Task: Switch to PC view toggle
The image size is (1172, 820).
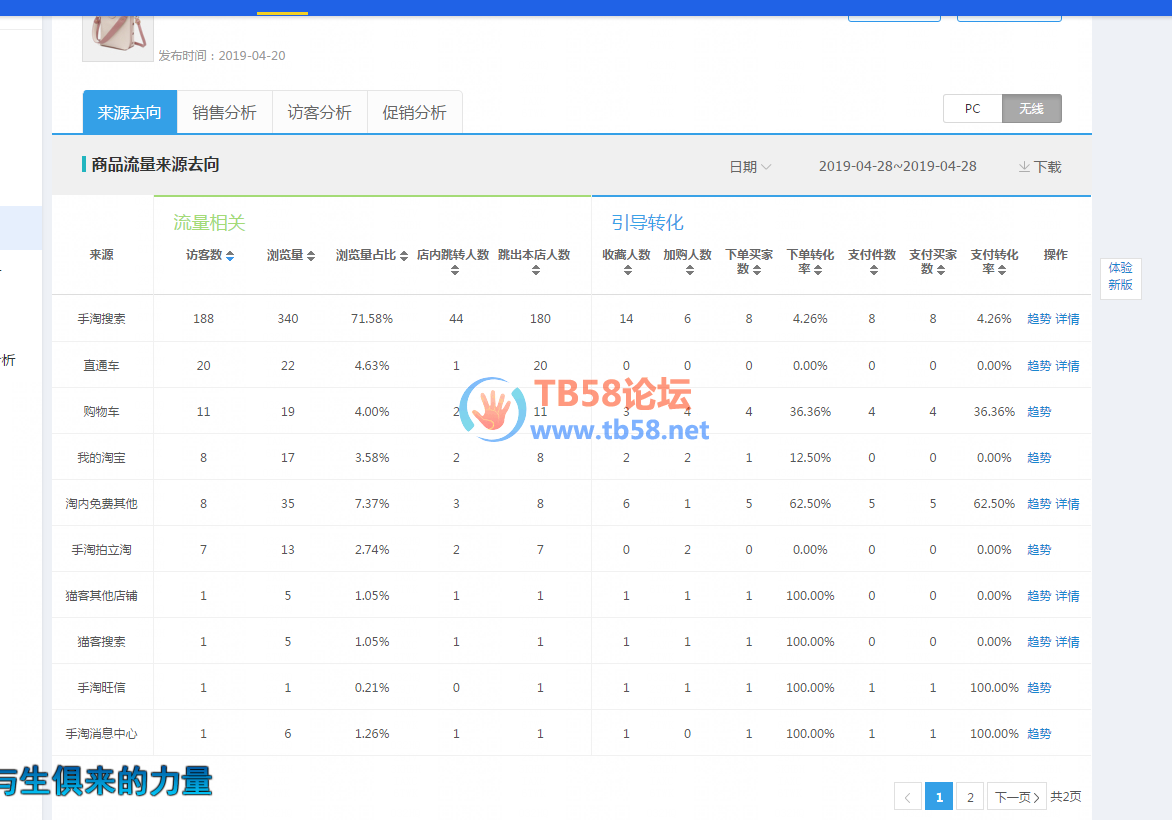Action: click(972, 109)
